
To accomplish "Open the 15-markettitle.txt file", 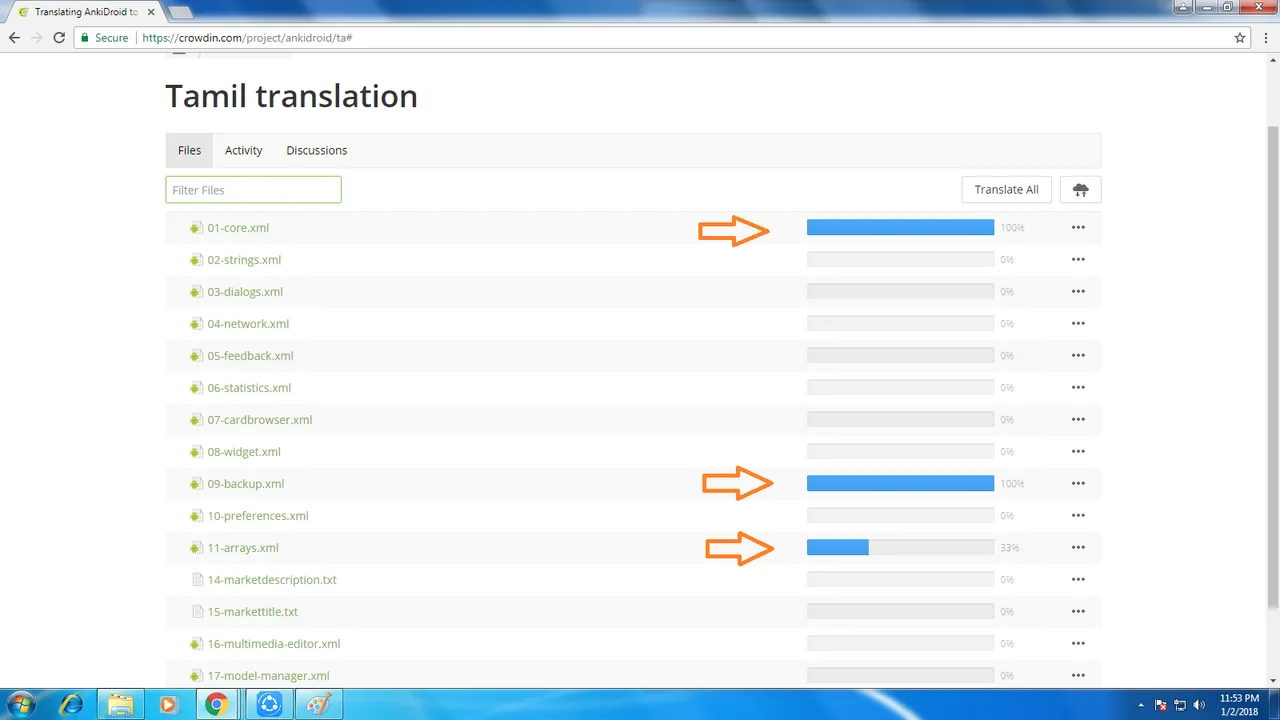I will coord(253,612).
